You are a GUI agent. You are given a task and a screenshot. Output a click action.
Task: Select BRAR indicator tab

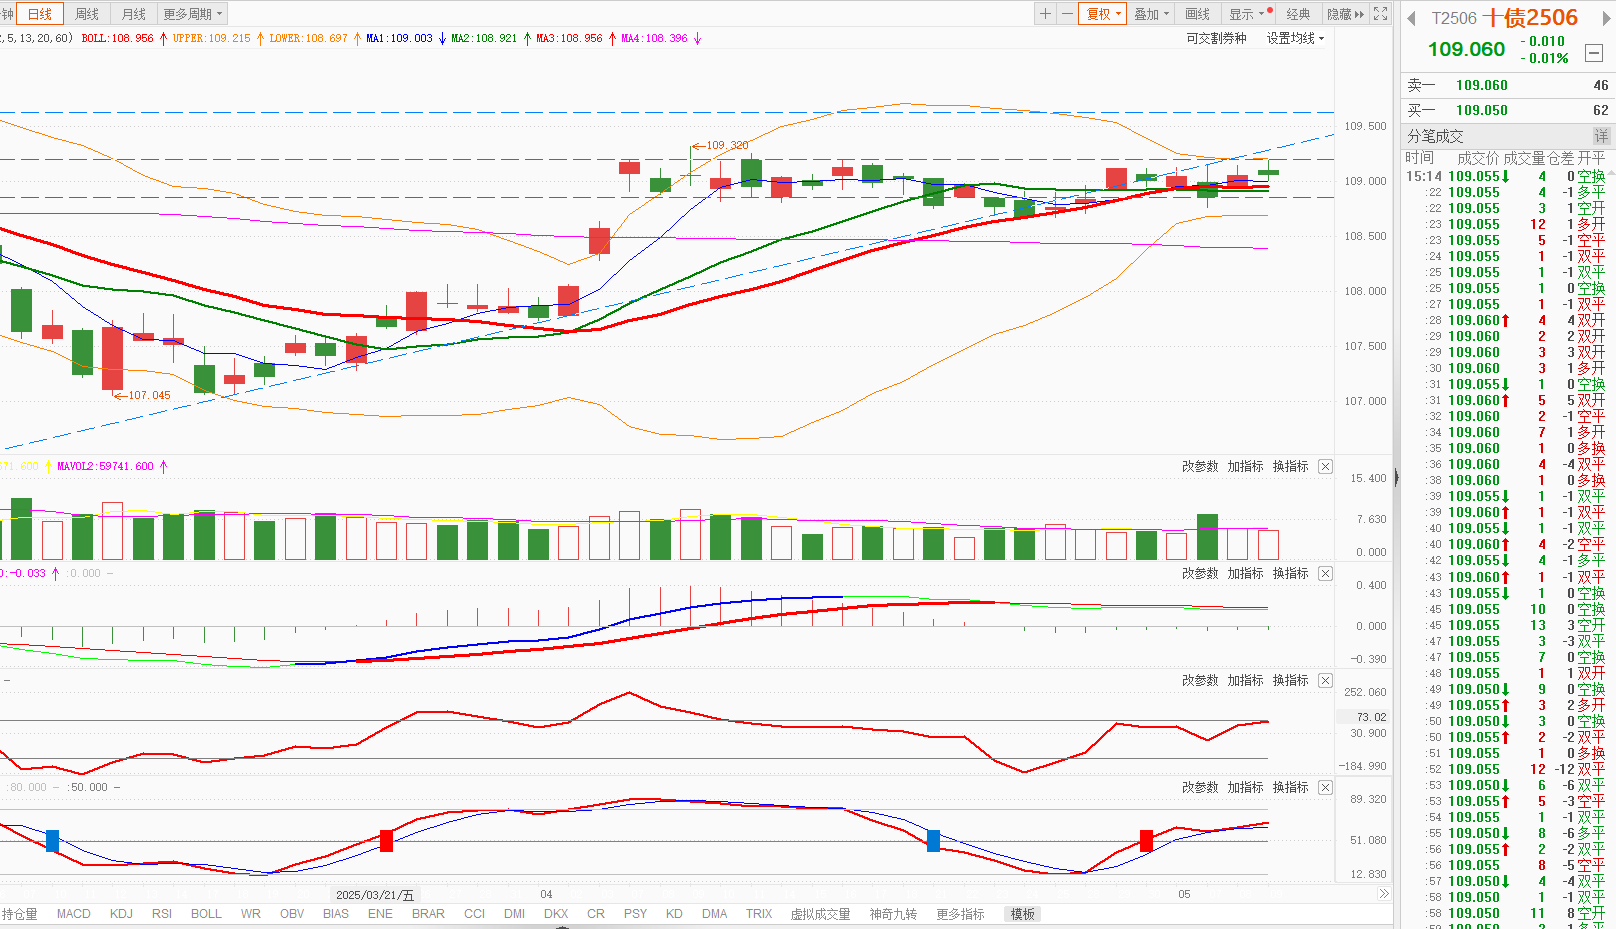428,914
